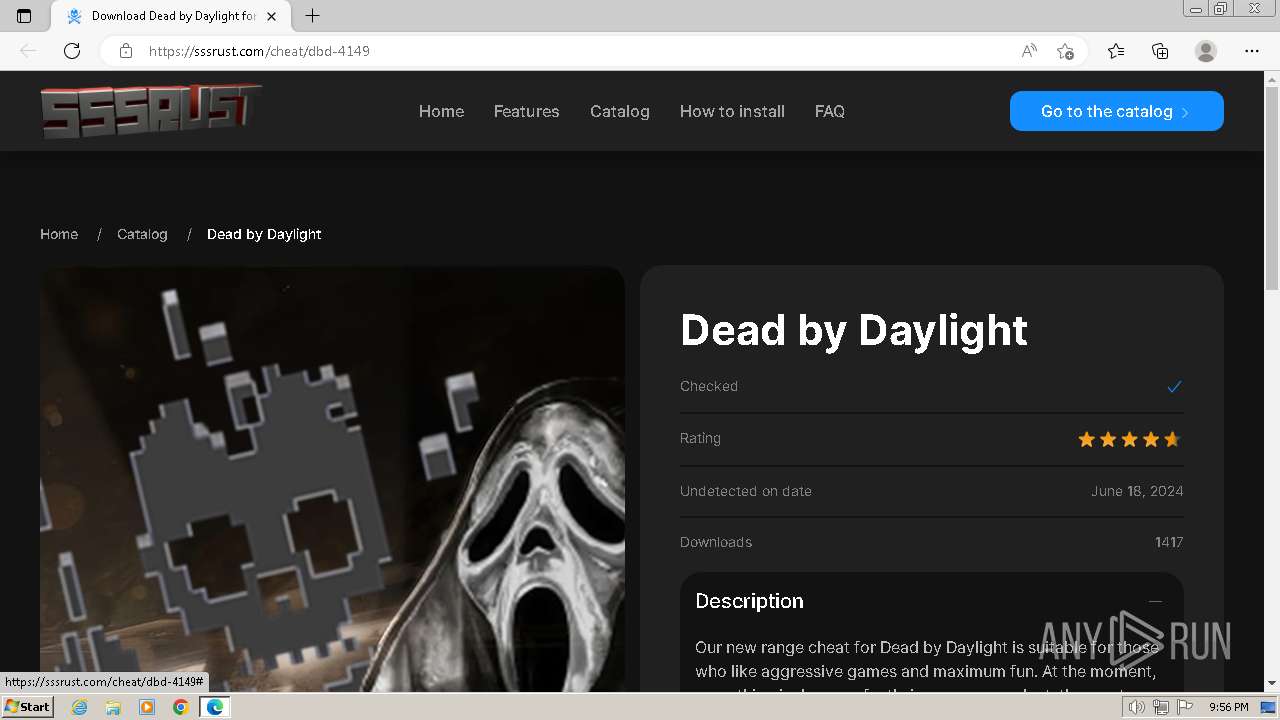Open the volume control tray icon

coord(1137,707)
